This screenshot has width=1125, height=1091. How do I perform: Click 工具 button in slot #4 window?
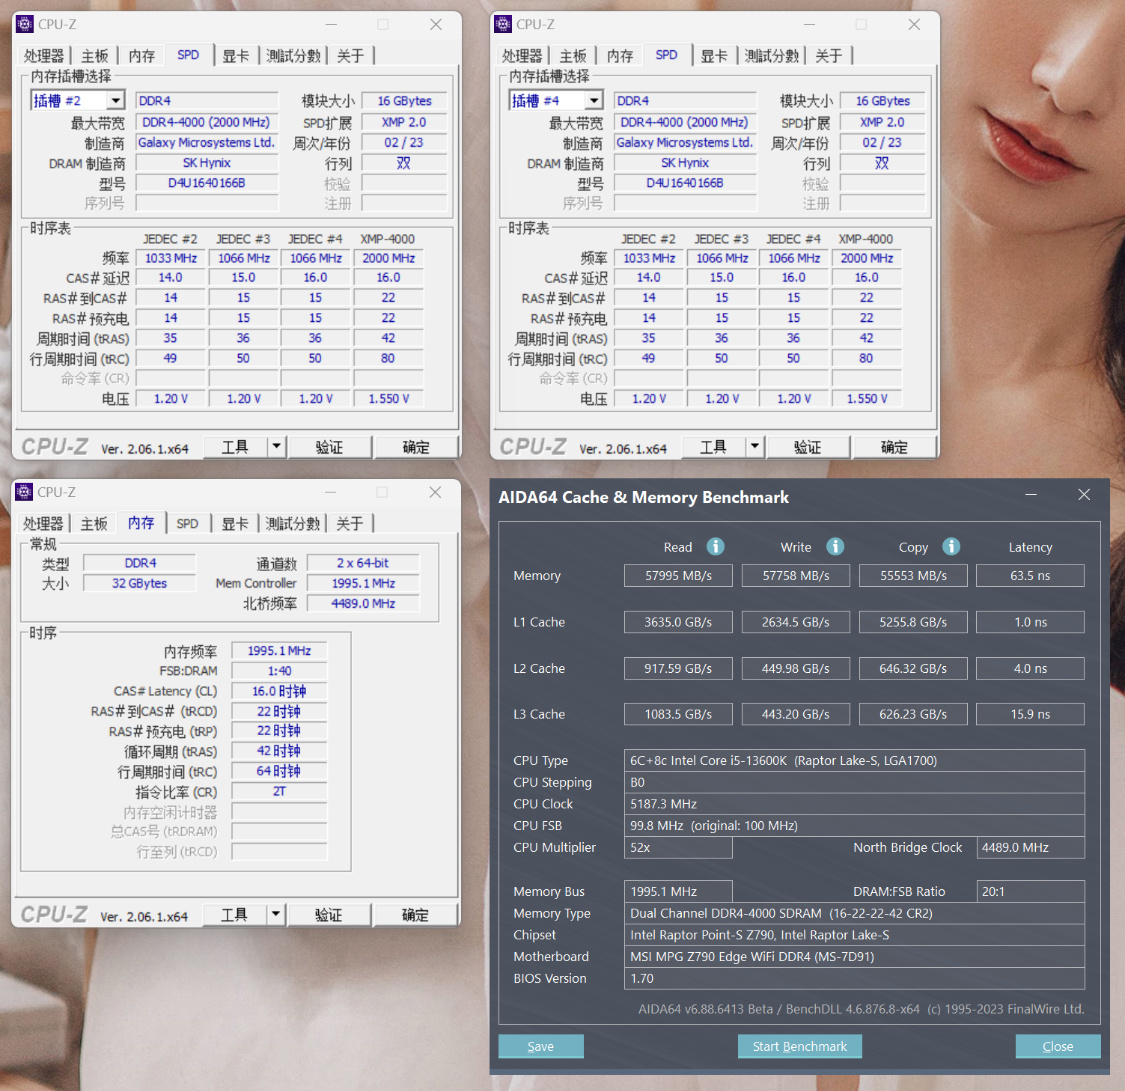[x=713, y=447]
